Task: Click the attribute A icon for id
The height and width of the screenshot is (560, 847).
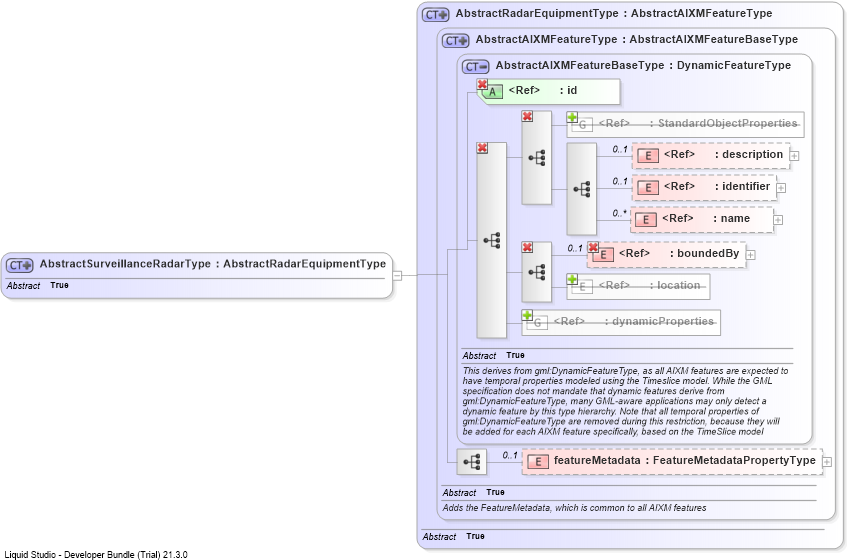Action: (492, 92)
